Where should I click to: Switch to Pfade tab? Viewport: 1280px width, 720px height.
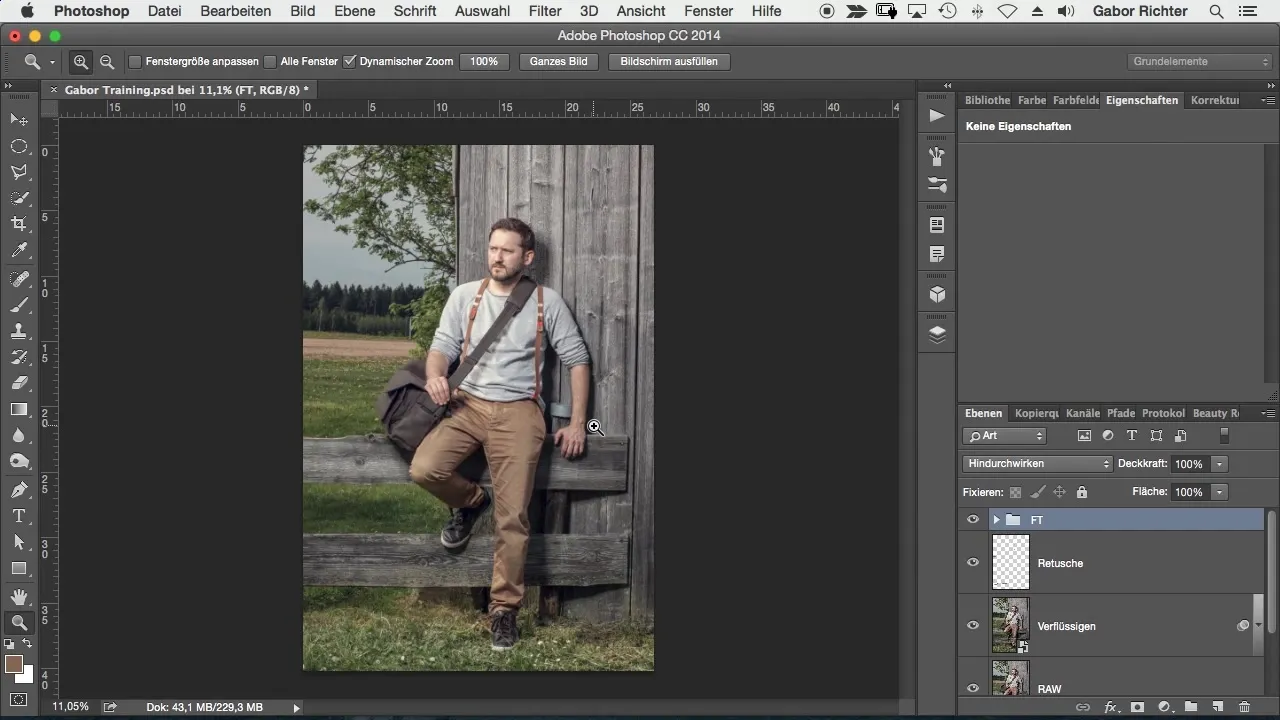(x=1121, y=413)
